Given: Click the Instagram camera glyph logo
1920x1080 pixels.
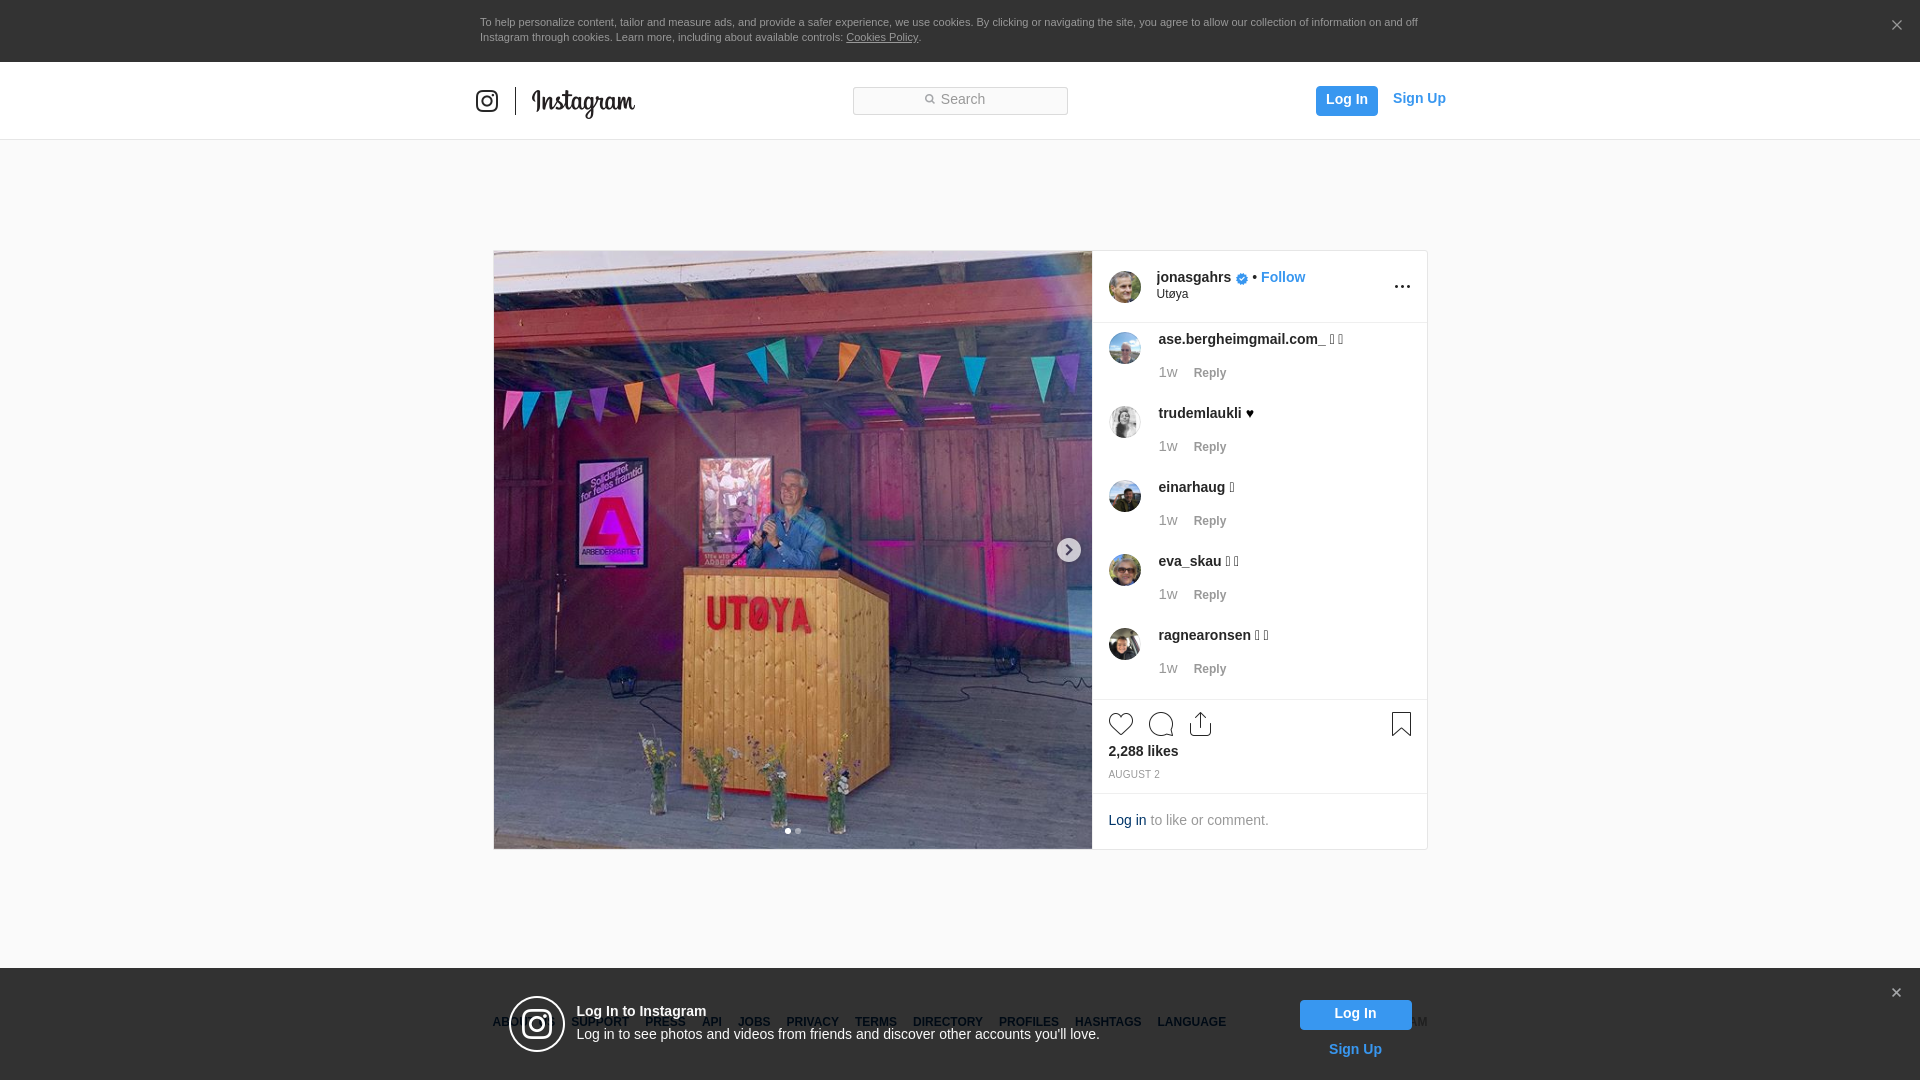Looking at the screenshot, I should click(487, 101).
